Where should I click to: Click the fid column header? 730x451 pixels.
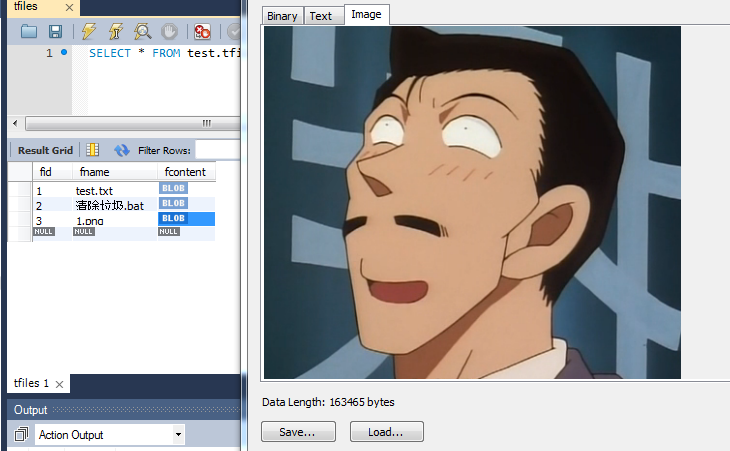point(52,172)
